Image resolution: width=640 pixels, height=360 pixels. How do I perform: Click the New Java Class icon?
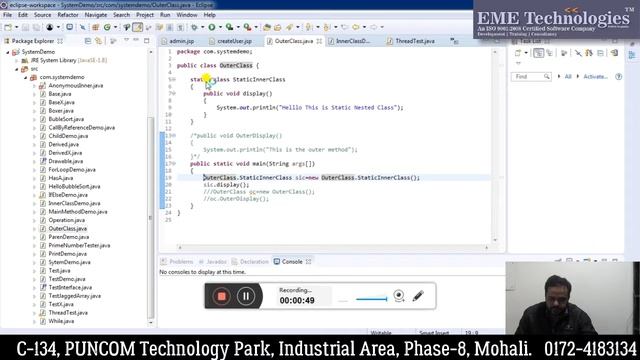pyautogui.click(x=107, y=27)
